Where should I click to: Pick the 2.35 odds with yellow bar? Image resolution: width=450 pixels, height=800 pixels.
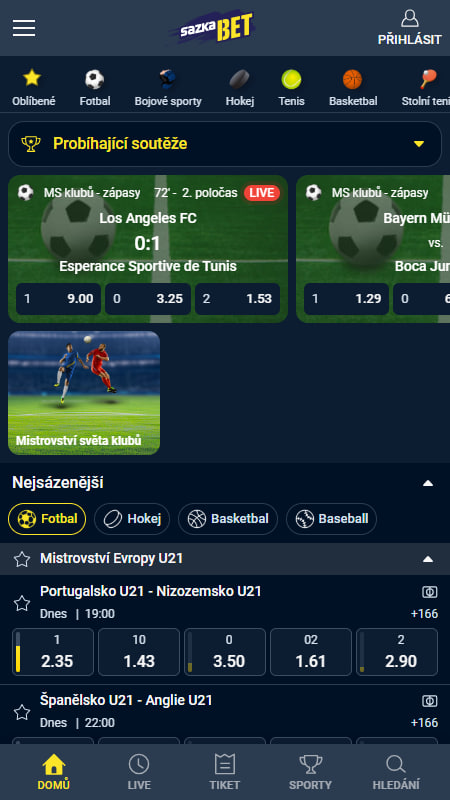coord(53,652)
